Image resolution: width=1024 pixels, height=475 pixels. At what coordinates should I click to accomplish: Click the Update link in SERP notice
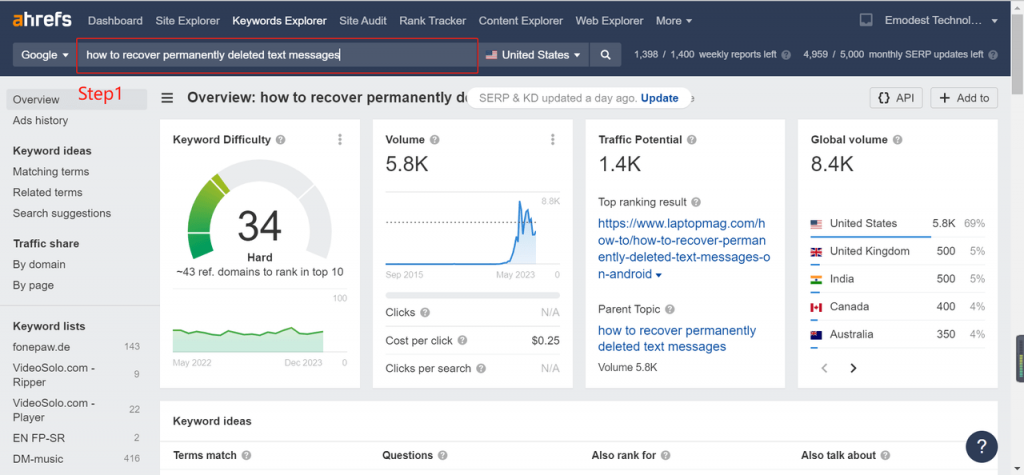click(660, 98)
